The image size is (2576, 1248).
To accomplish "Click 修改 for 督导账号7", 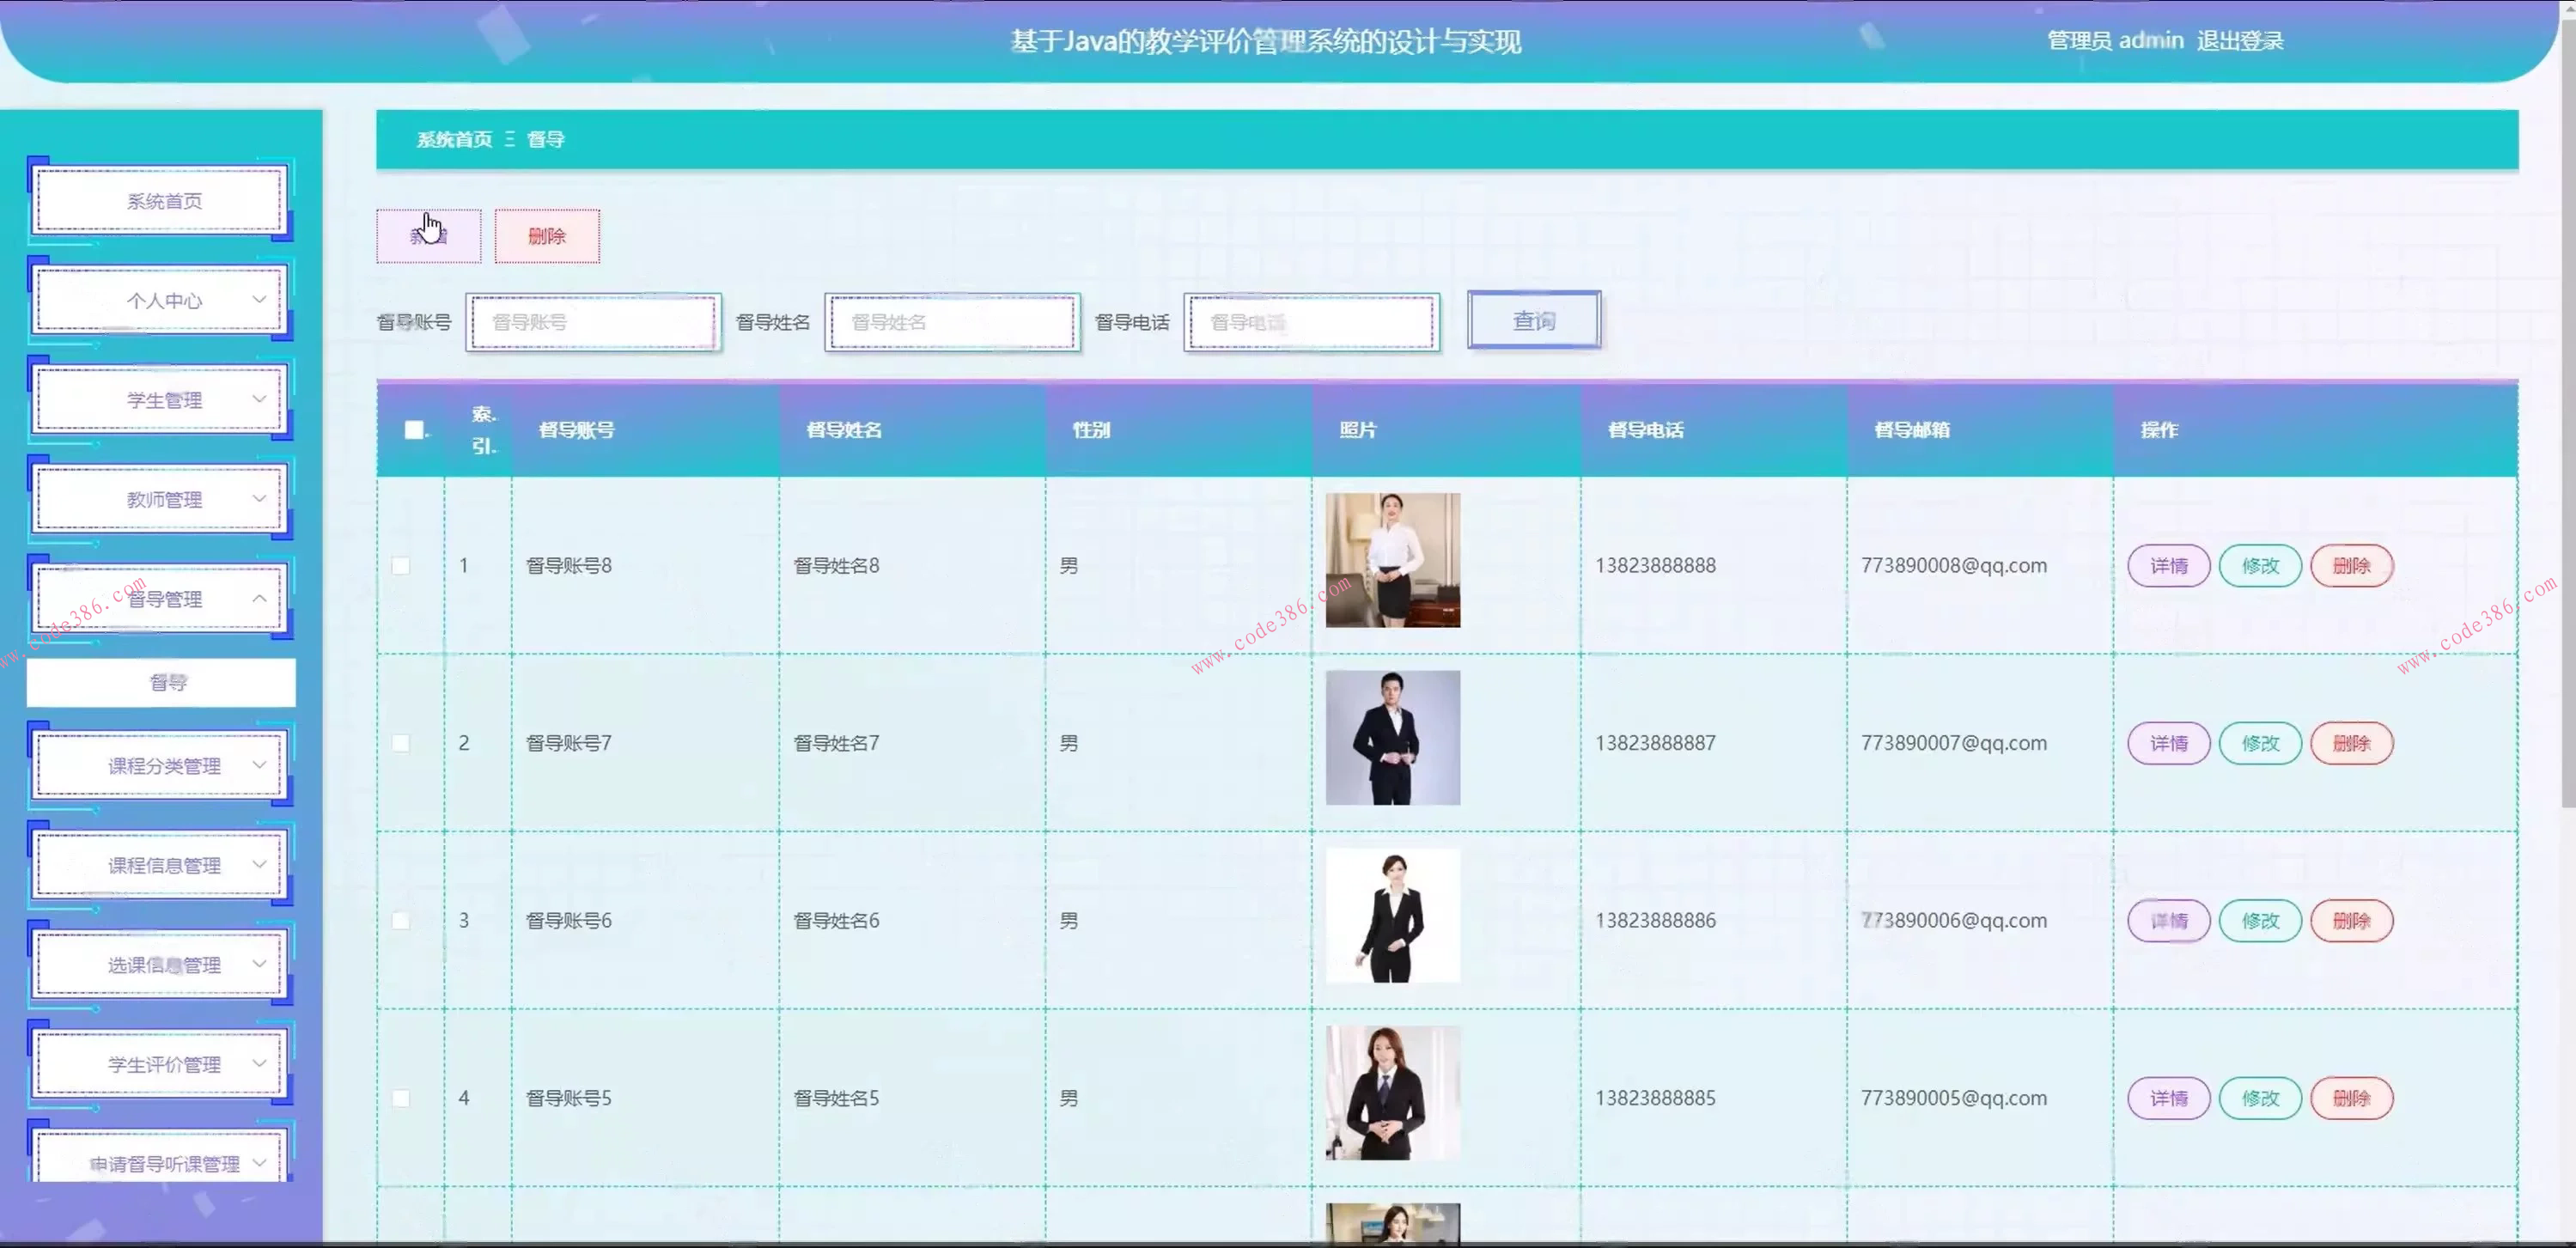I will click(x=2259, y=743).
